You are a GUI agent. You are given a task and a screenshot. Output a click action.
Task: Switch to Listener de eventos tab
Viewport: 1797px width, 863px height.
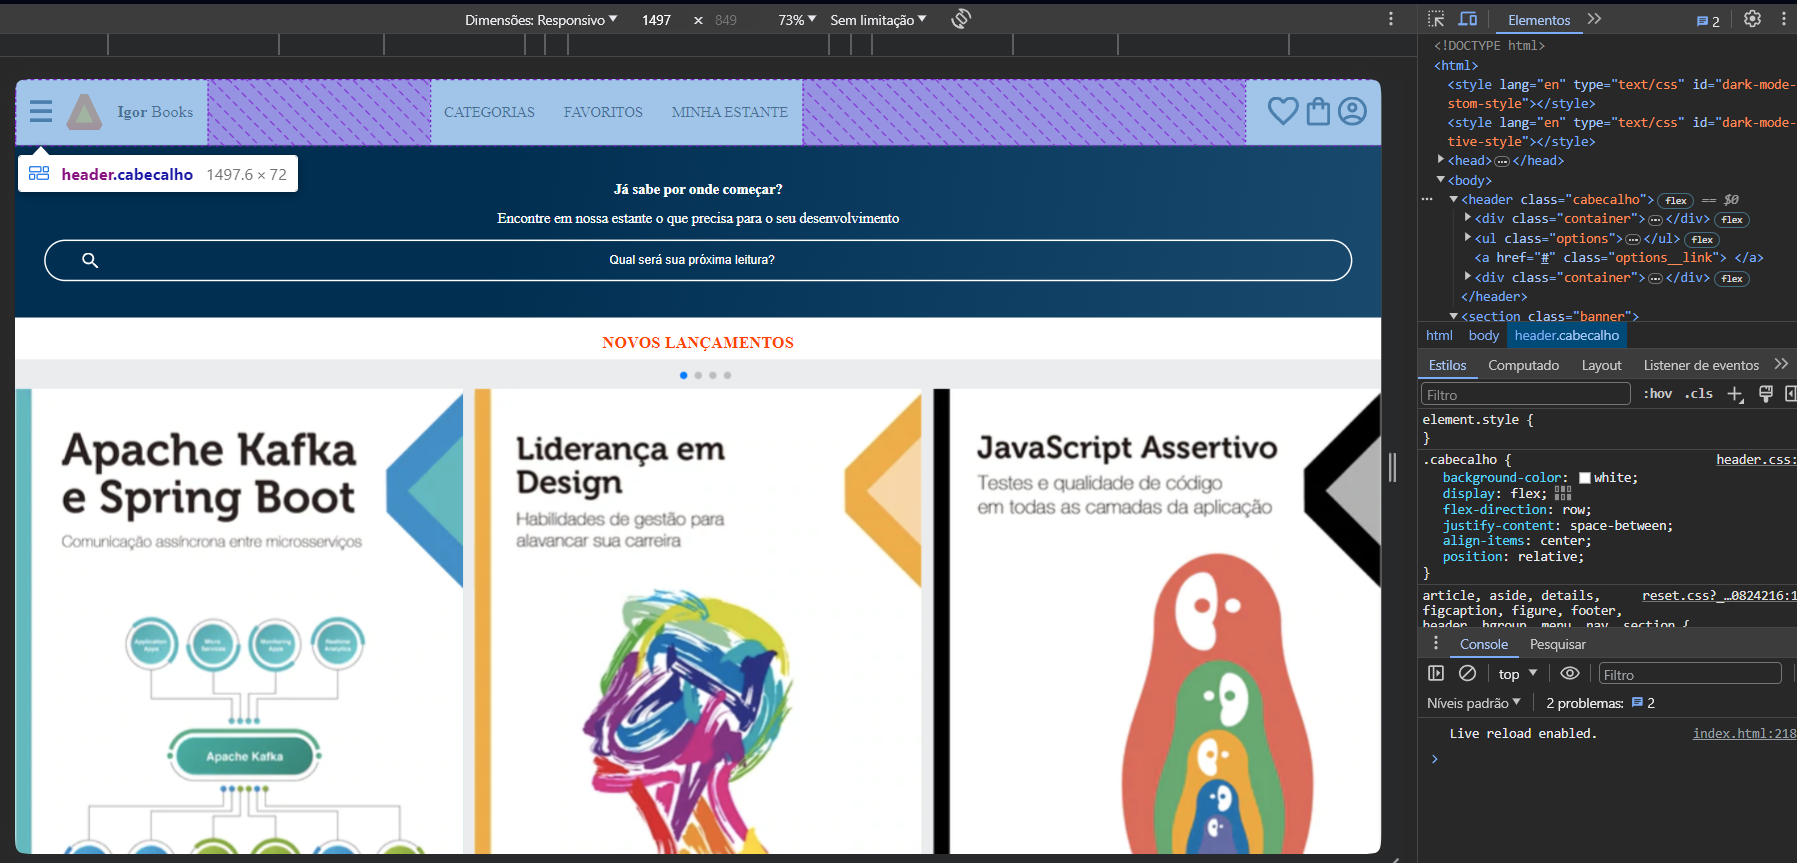pos(1701,365)
